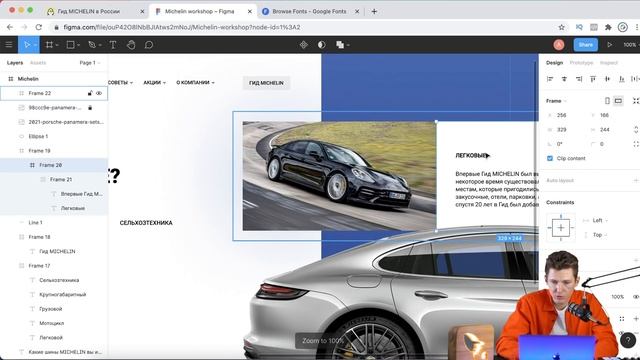Click the Align top icon

click(x=593, y=79)
